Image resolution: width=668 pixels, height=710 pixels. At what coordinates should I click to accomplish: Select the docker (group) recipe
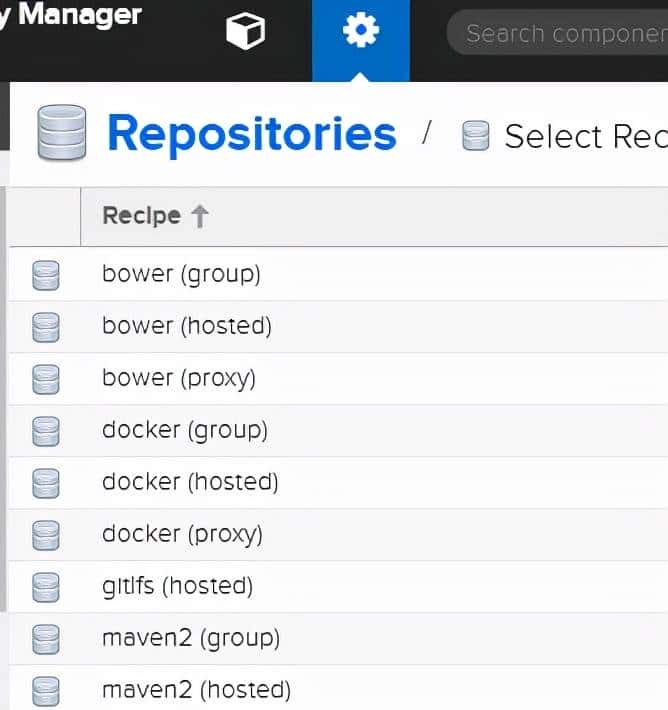pos(184,430)
